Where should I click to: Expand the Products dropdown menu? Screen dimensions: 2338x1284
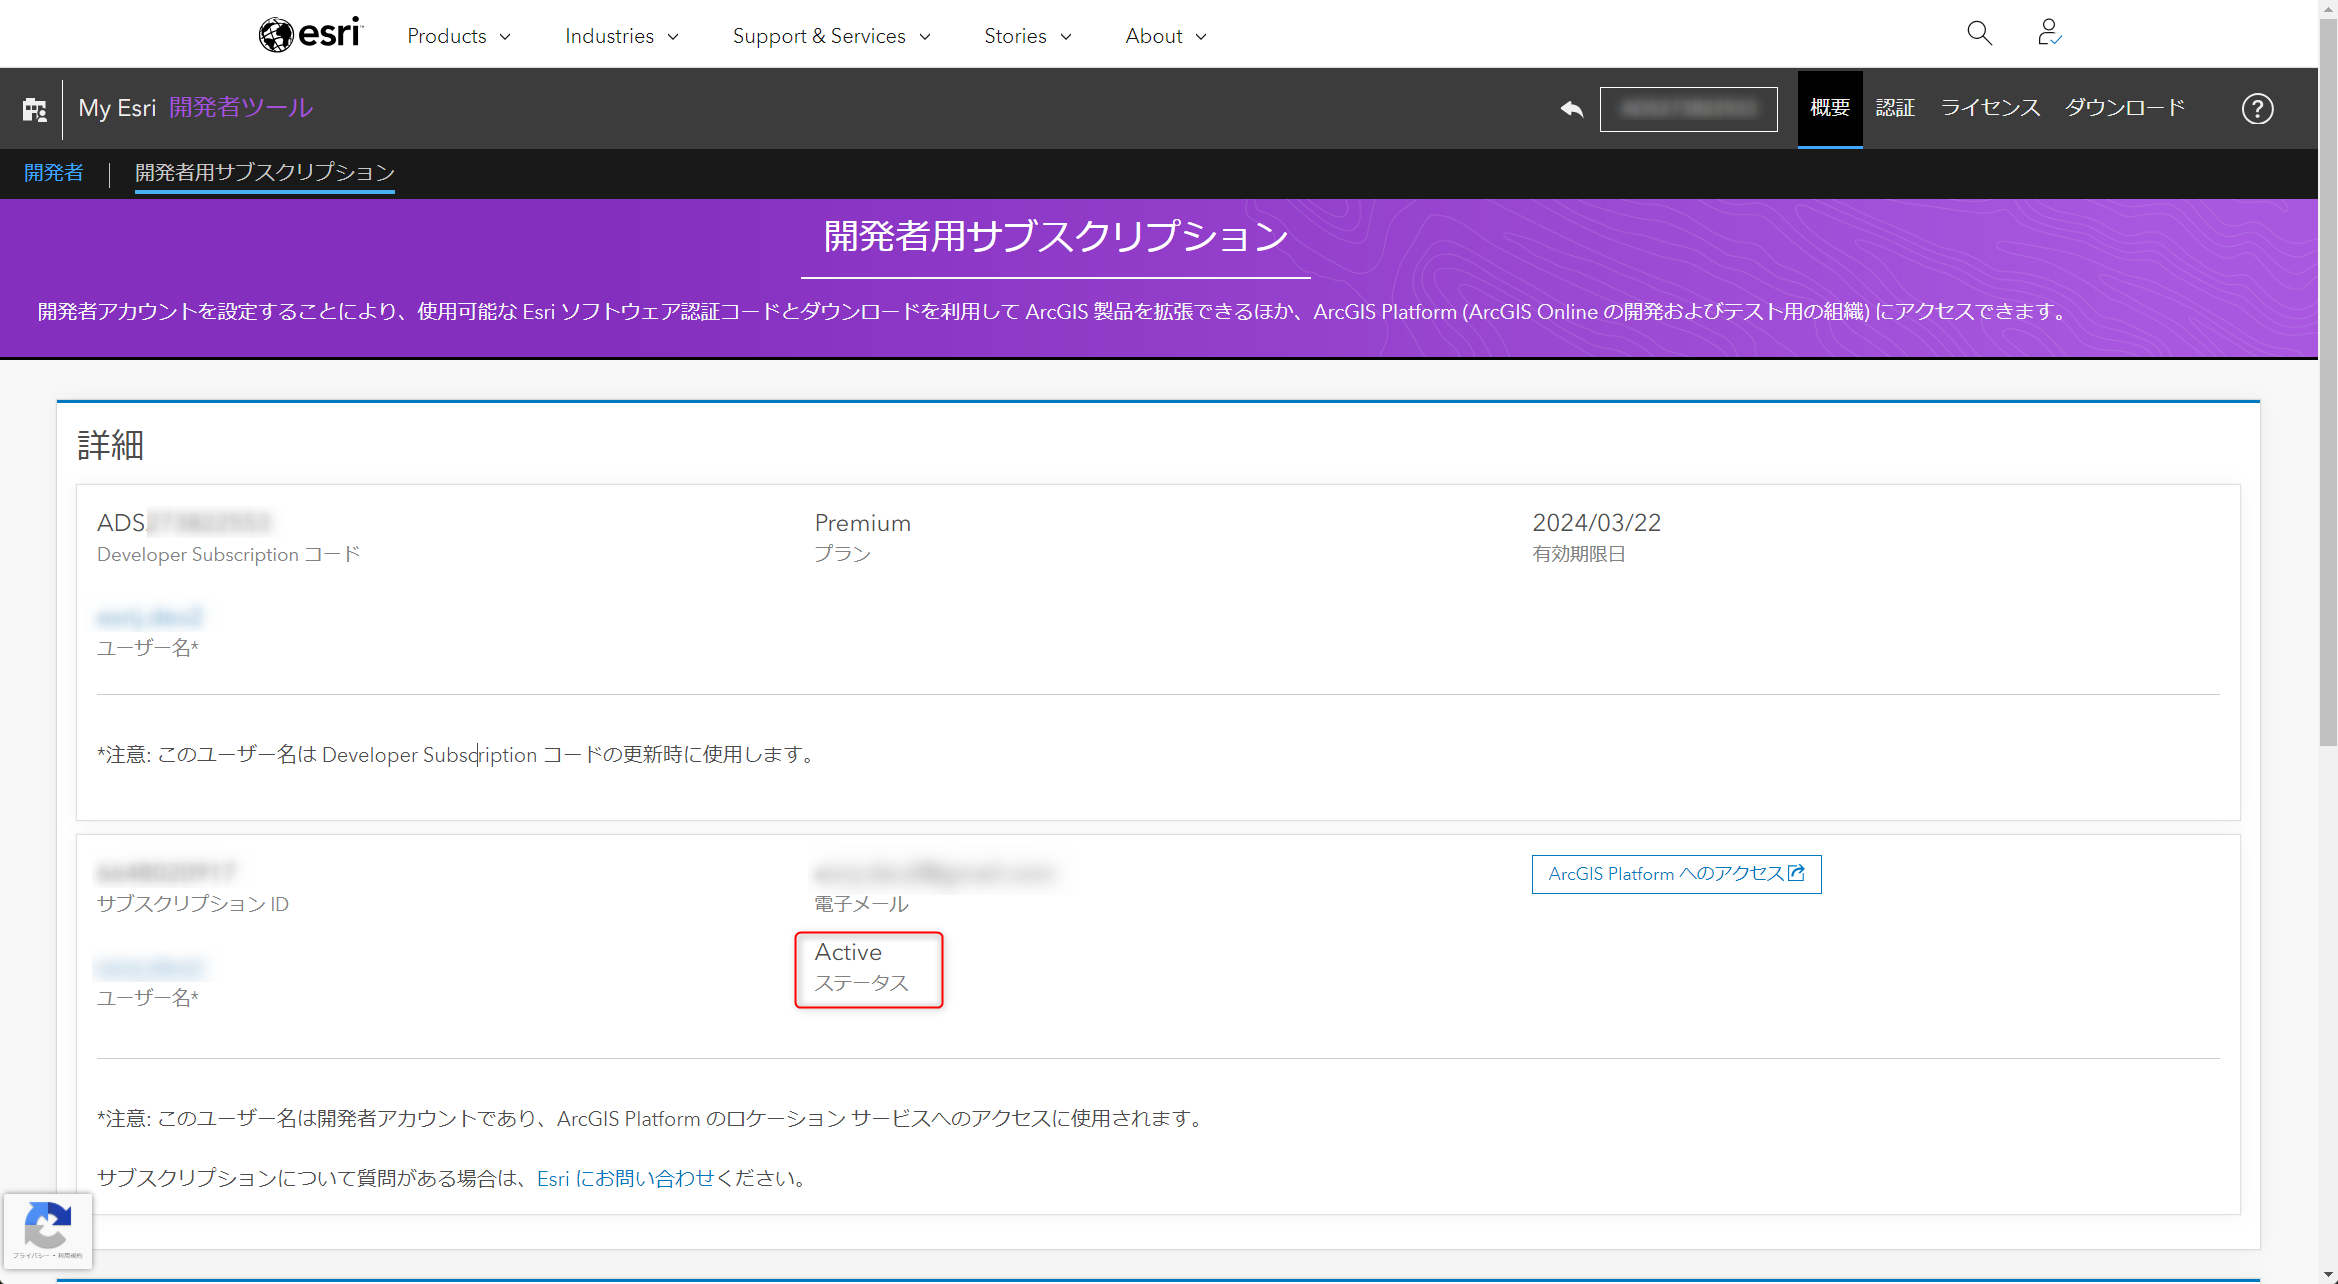(x=459, y=36)
